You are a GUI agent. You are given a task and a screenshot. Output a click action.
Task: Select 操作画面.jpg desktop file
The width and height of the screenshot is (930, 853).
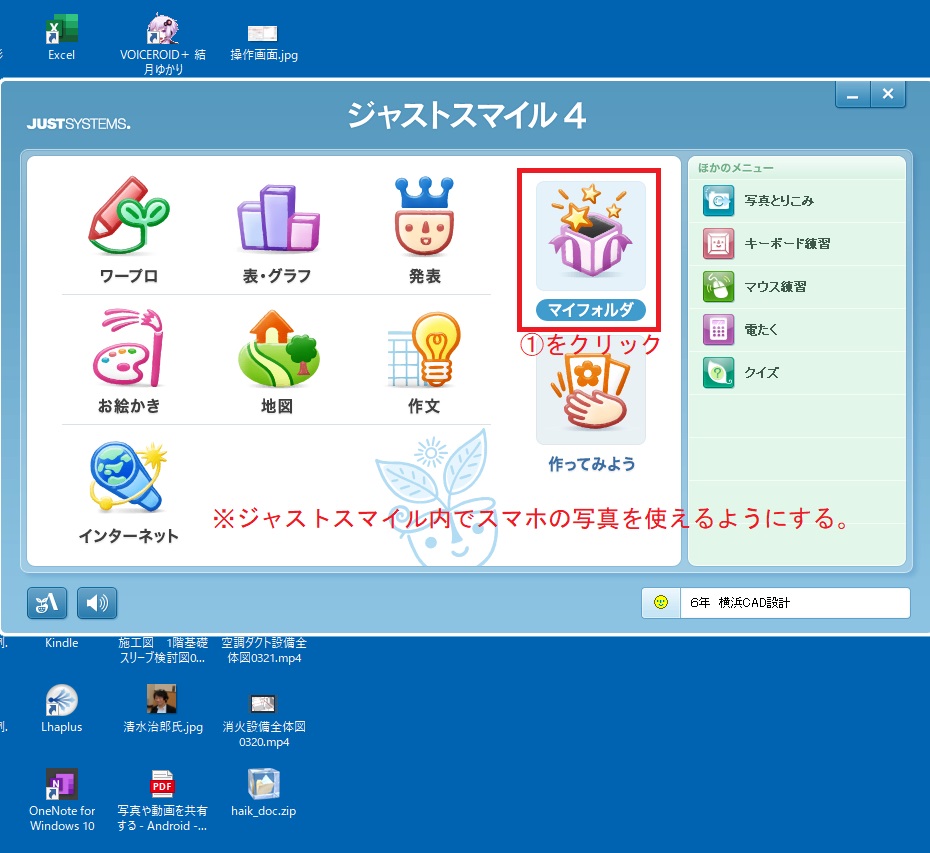(263, 43)
